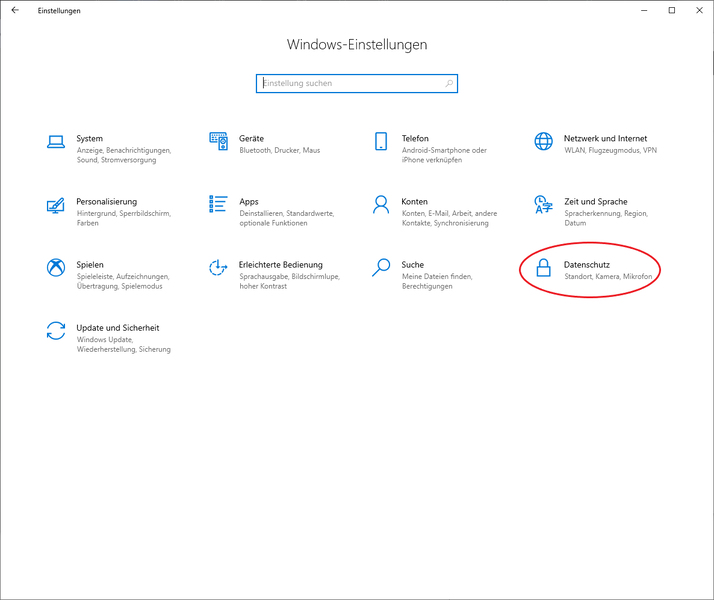Open Personalisierung monitor and pen icon
Viewport: 714px width, 600px height.
pos(56,205)
